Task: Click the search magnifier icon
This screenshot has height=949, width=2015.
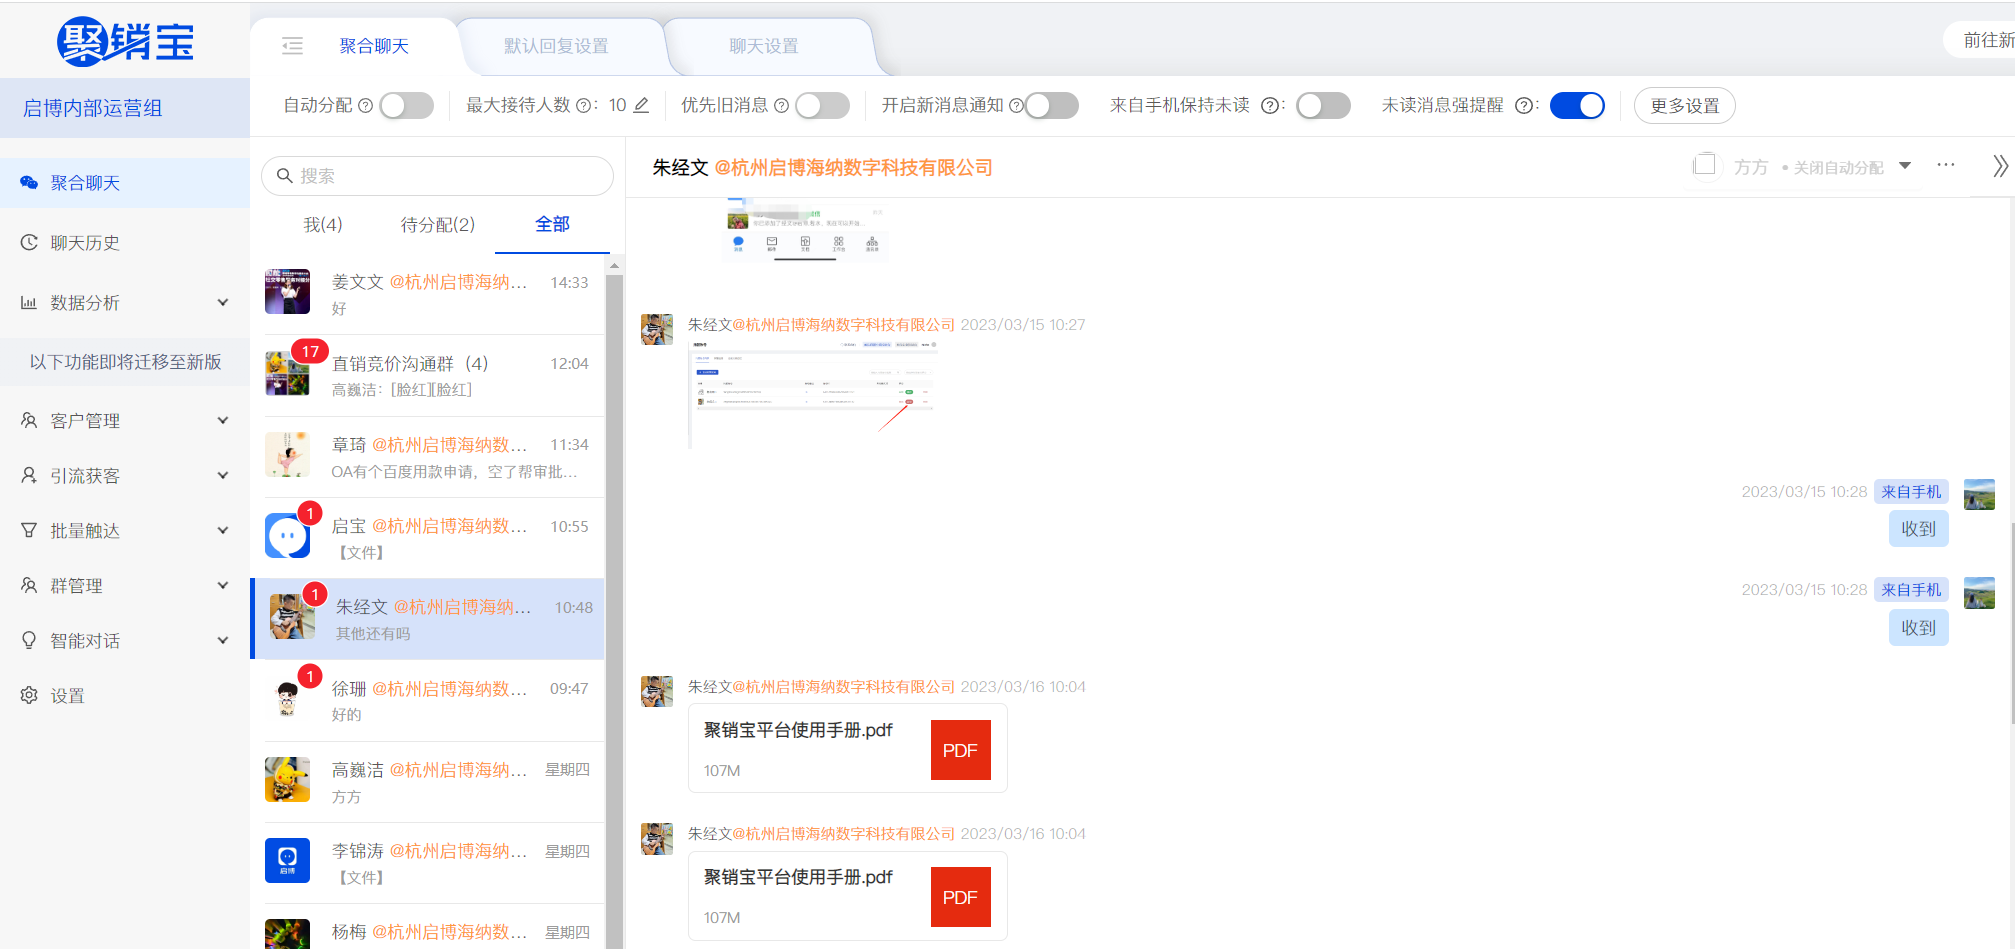Action: click(285, 176)
